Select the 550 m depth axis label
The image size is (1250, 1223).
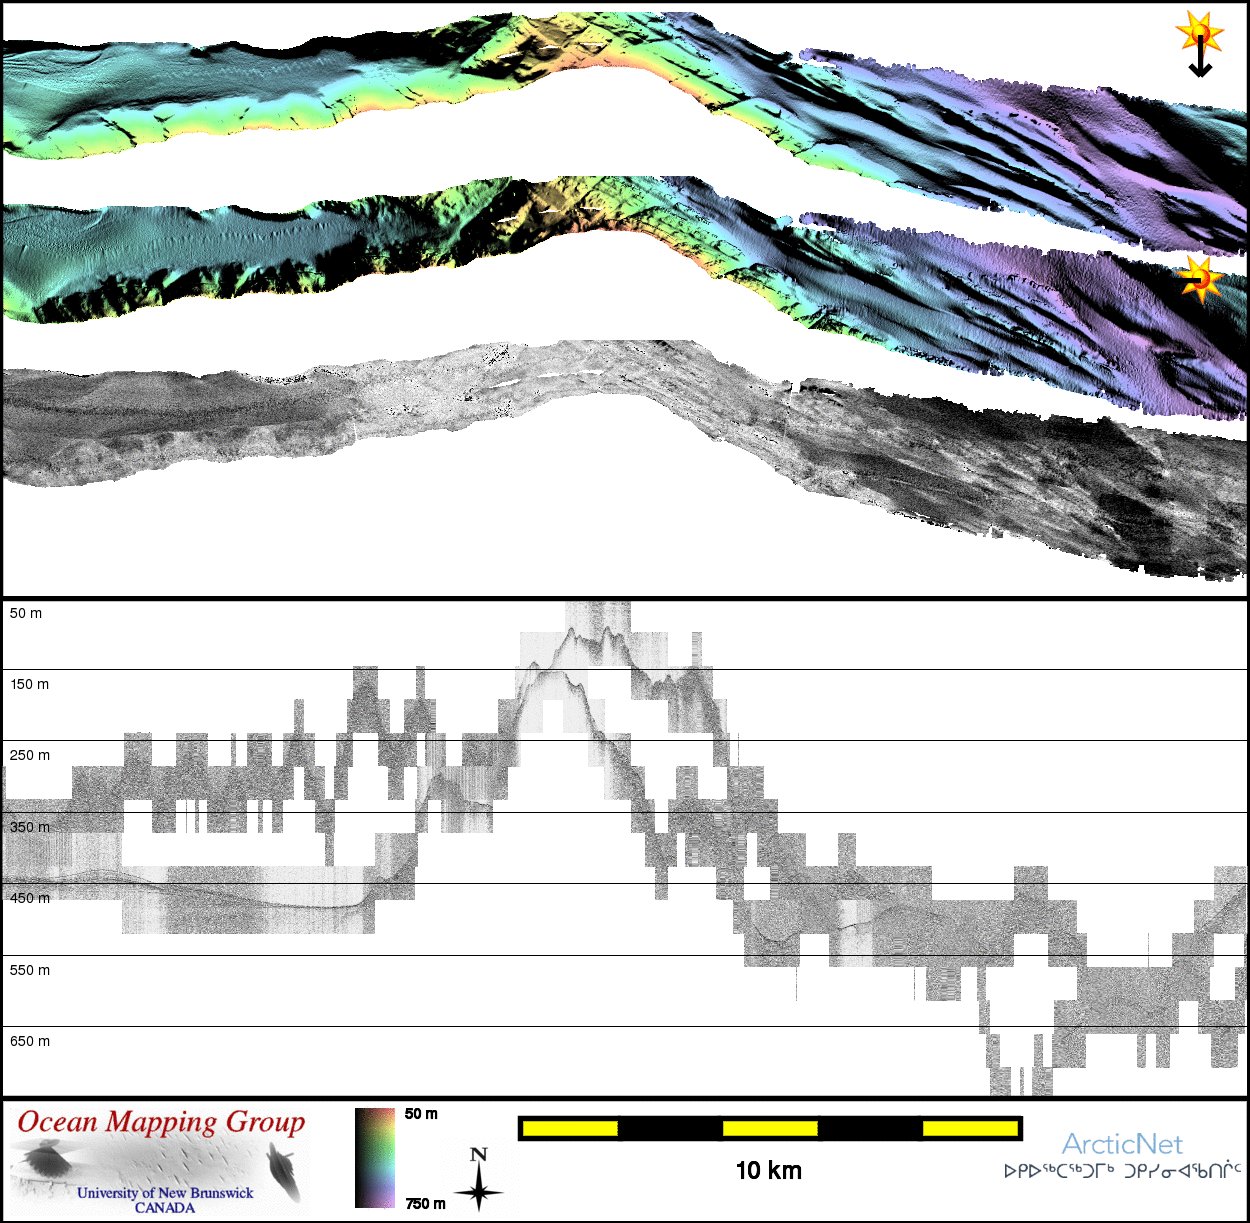[x=29, y=971]
